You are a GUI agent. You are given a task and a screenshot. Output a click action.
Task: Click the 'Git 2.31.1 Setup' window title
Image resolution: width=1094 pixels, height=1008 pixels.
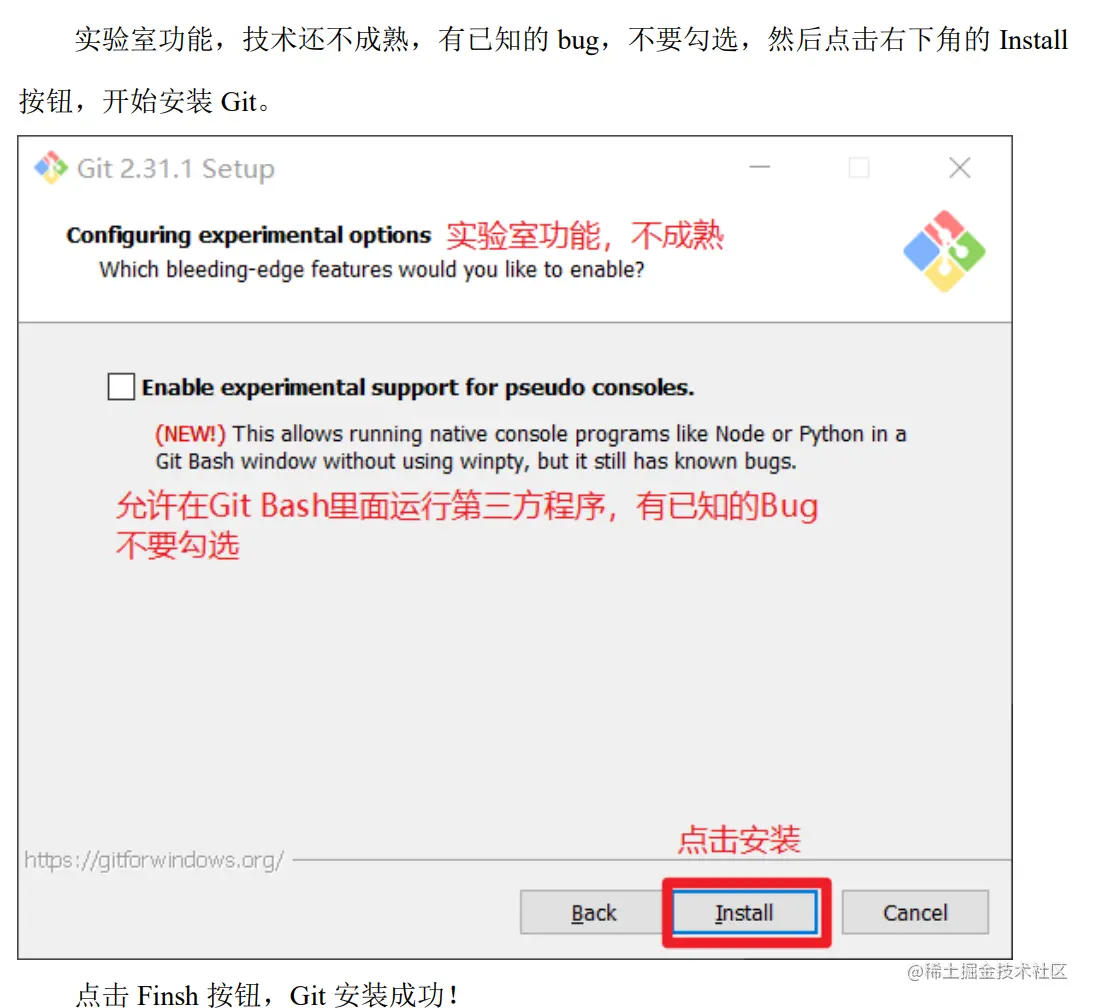[176, 169]
